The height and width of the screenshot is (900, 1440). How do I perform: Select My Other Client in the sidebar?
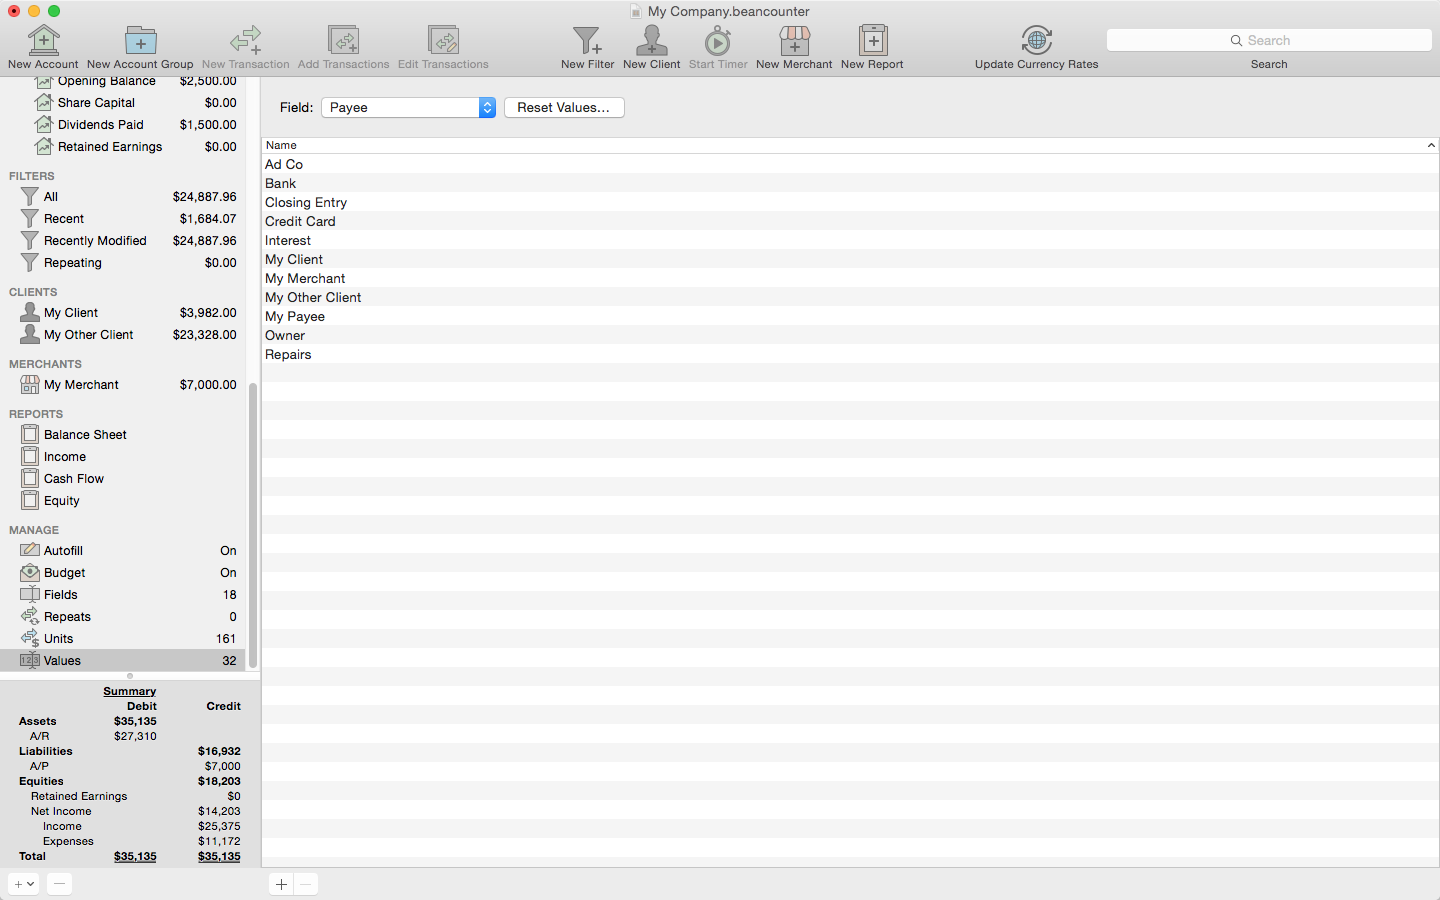coord(88,335)
